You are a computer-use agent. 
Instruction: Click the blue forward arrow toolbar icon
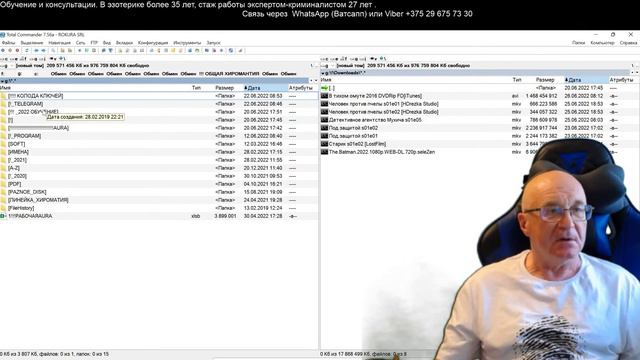[43, 51]
